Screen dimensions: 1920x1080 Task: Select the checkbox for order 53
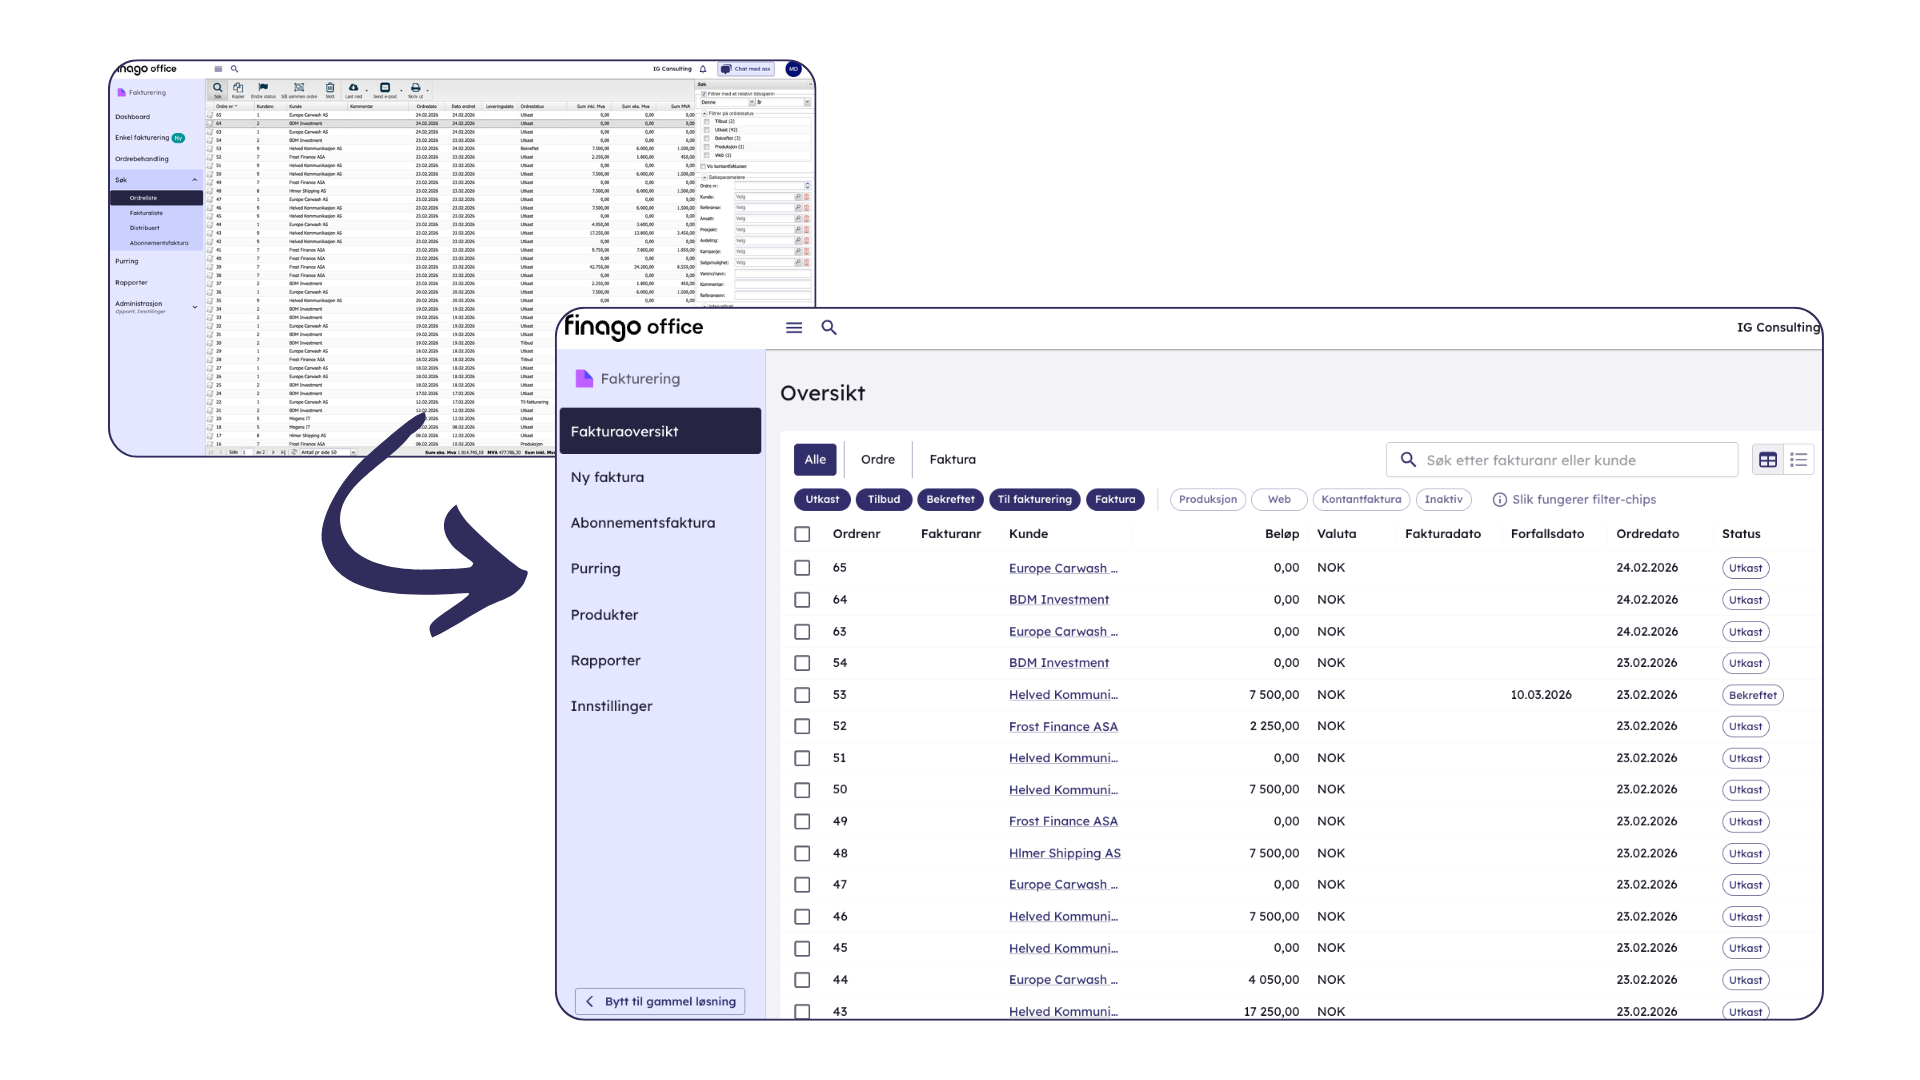pos(802,695)
